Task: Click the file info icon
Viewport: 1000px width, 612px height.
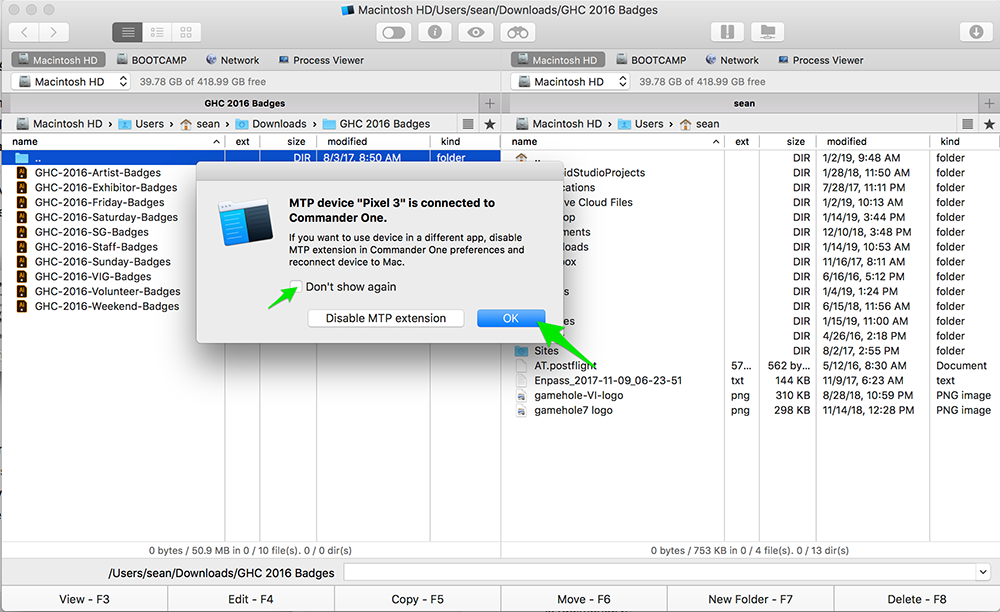Action: 435,32
